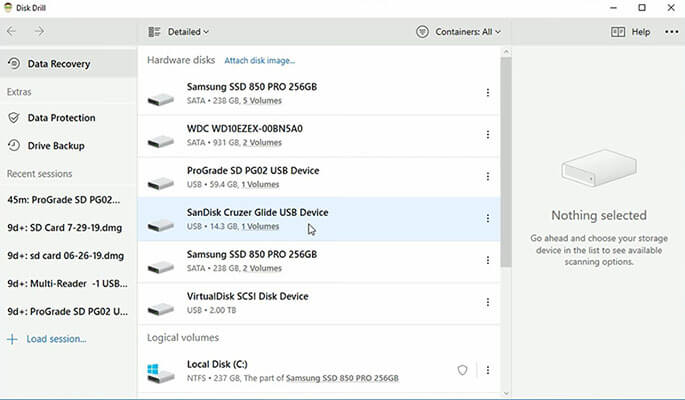This screenshot has height=400, width=685.
Task: Minimize the Disk Drill window
Action: tap(613, 8)
